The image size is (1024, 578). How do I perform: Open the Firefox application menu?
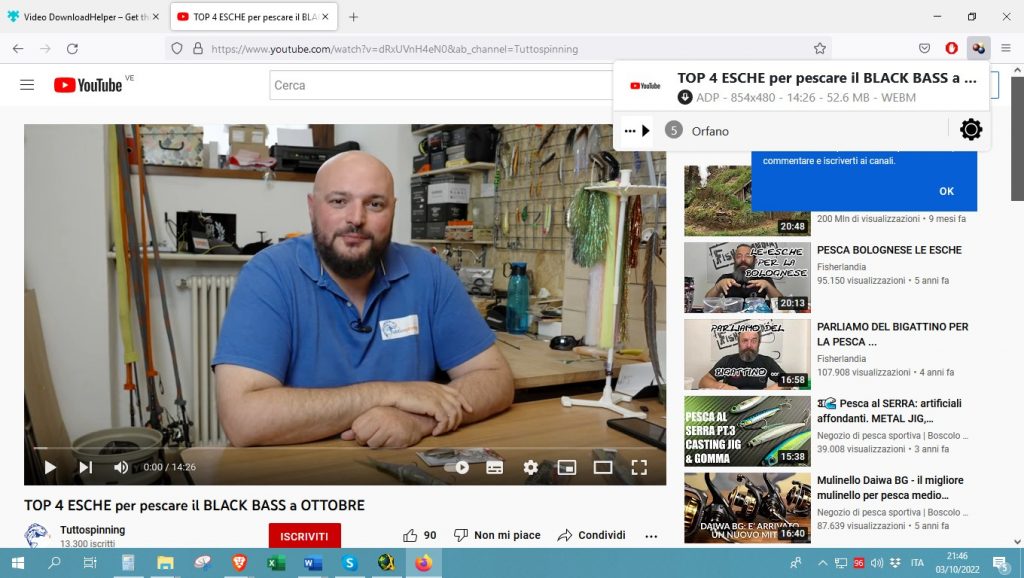click(1005, 48)
